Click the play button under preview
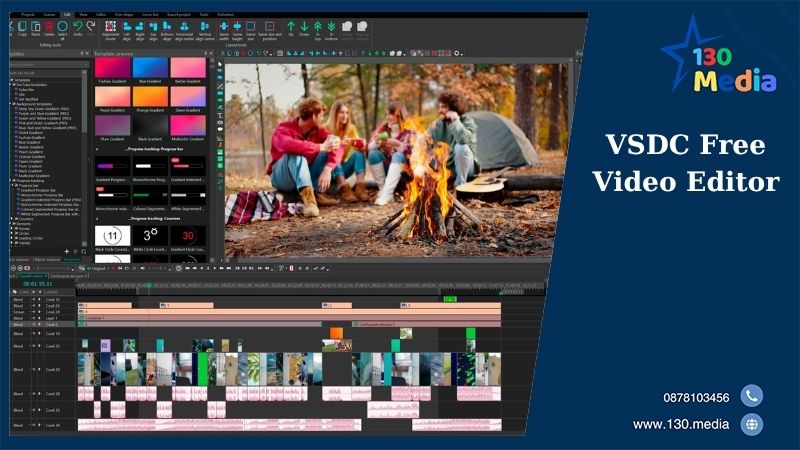 tap(215, 268)
